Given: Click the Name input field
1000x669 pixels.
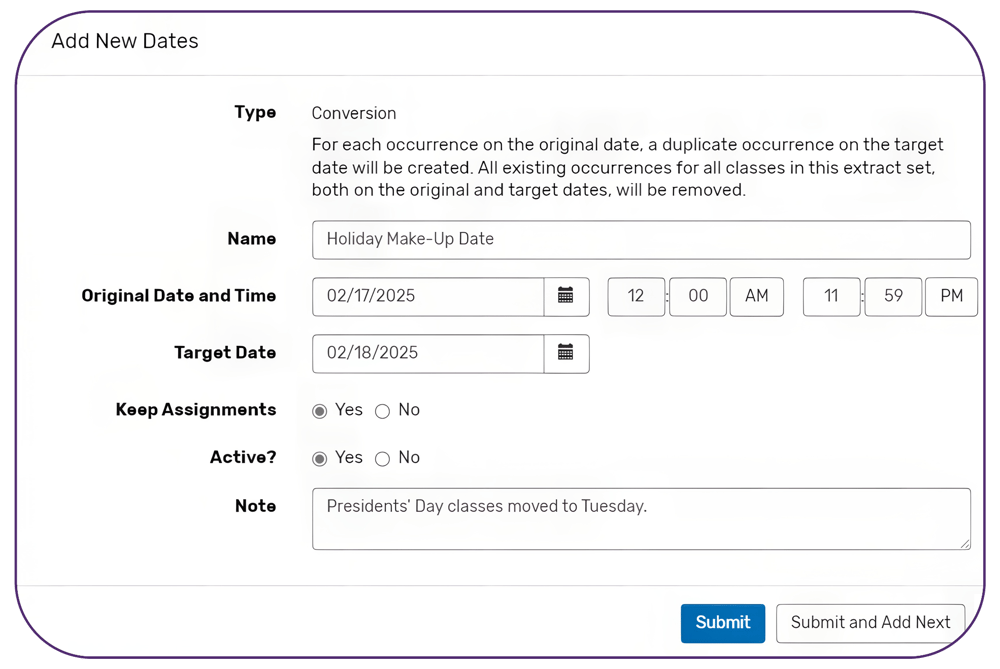Looking at the screenshot, I should click(x=641, y=240).
